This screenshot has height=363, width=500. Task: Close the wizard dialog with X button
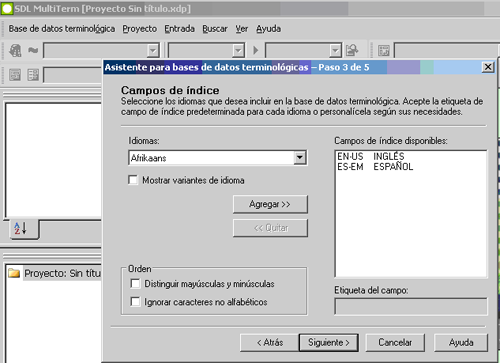click(488, 67)
